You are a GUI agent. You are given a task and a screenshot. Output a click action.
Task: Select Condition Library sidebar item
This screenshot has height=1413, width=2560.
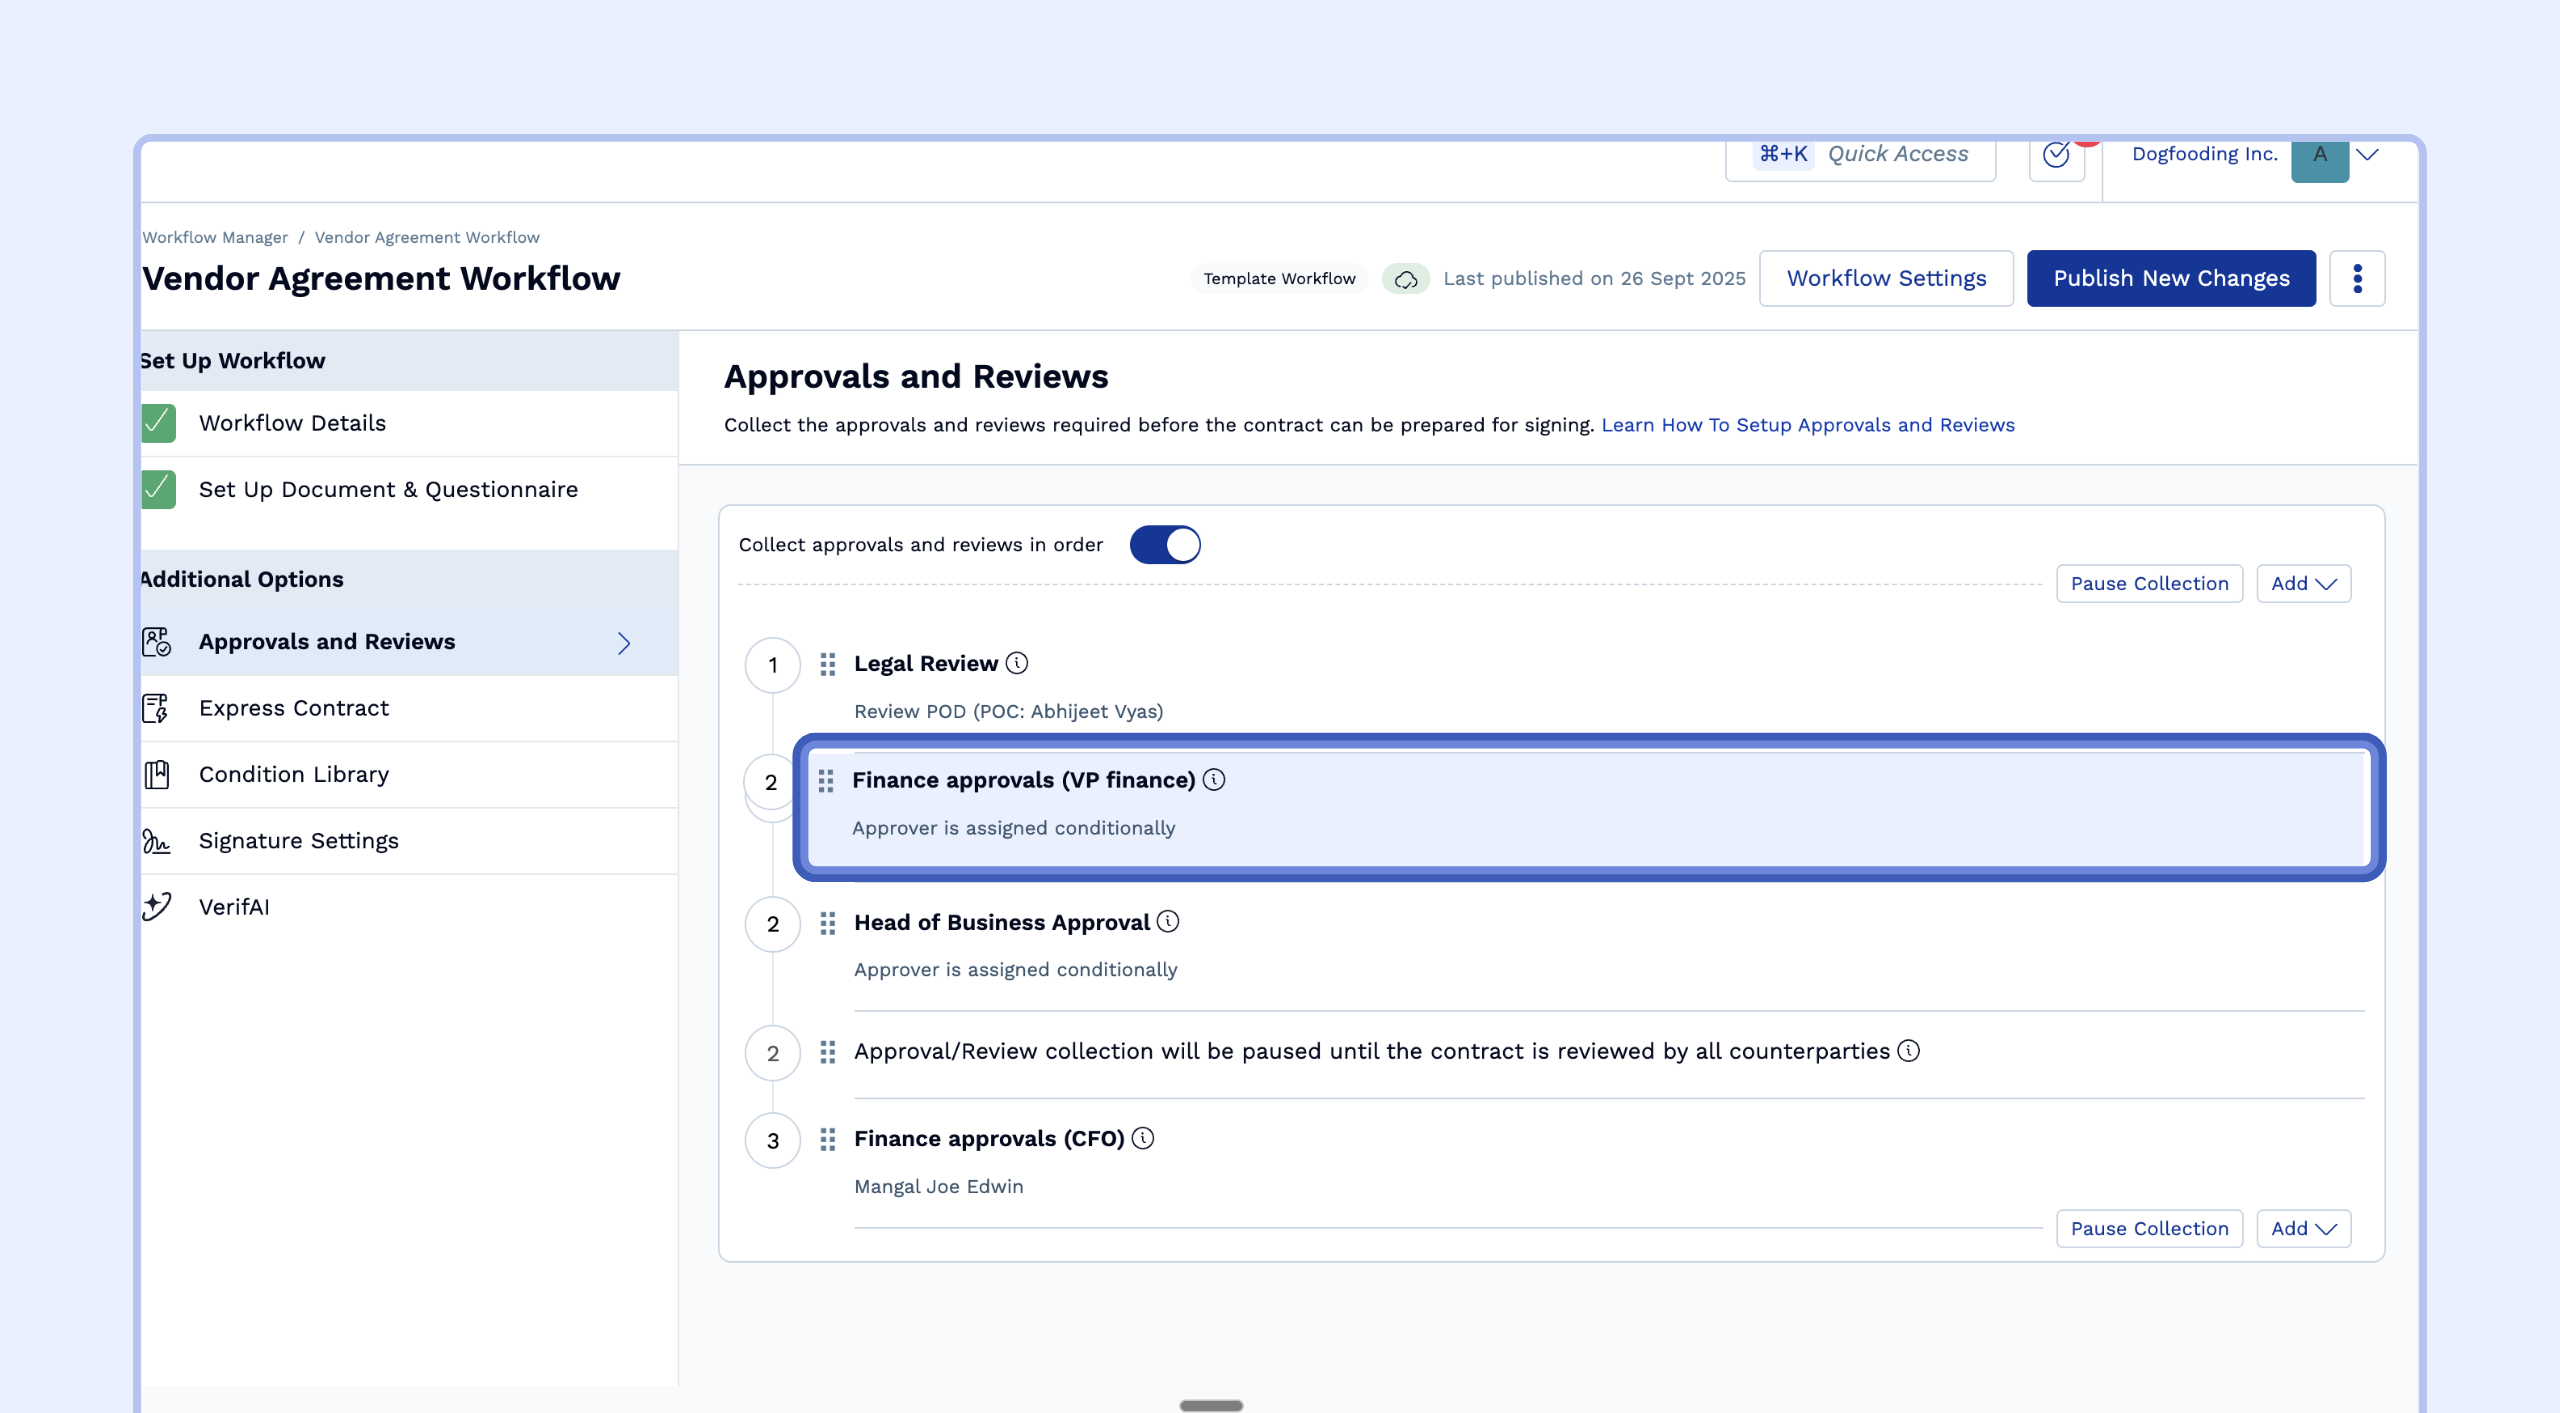[293, 775]
